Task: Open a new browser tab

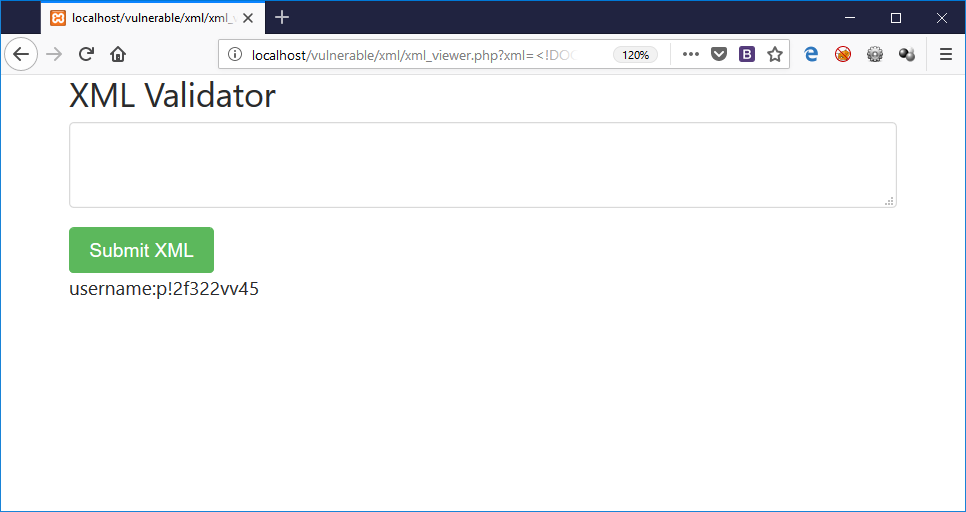Action: coord(282,17)
